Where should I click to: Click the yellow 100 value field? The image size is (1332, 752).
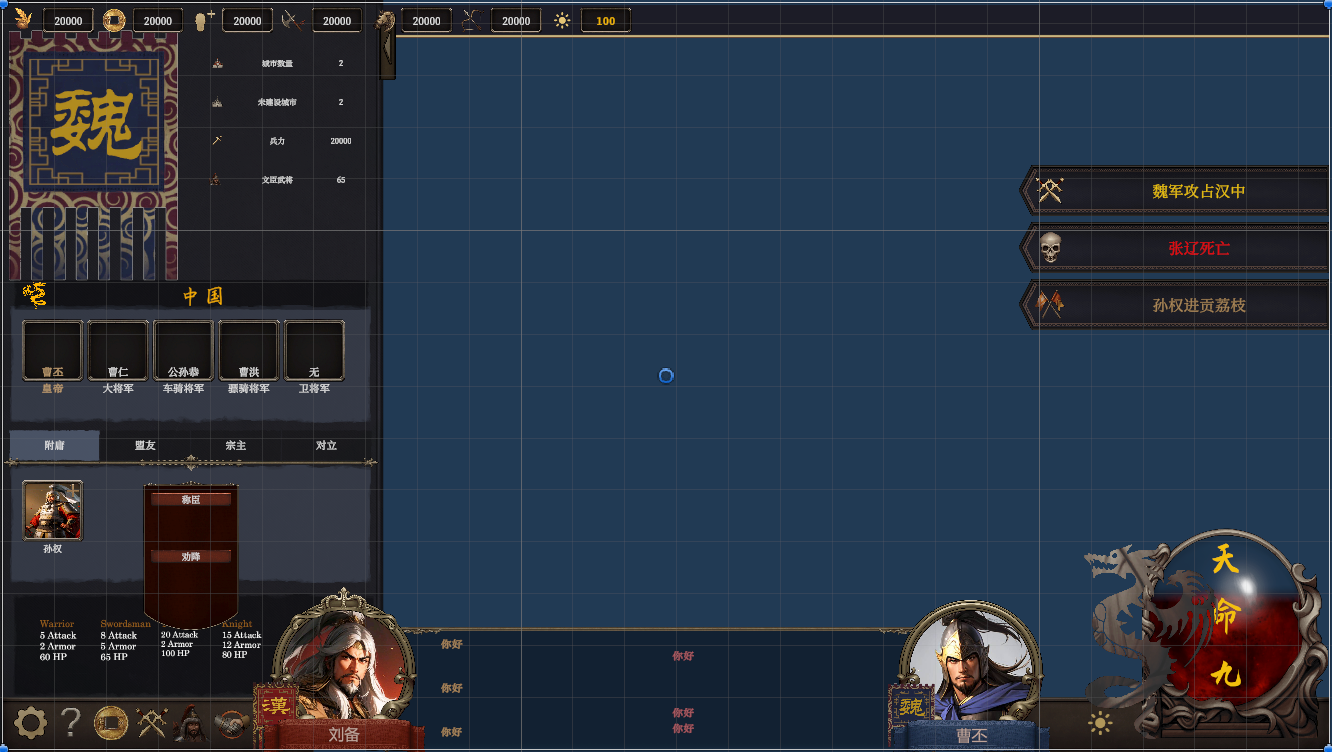point(605,20)
